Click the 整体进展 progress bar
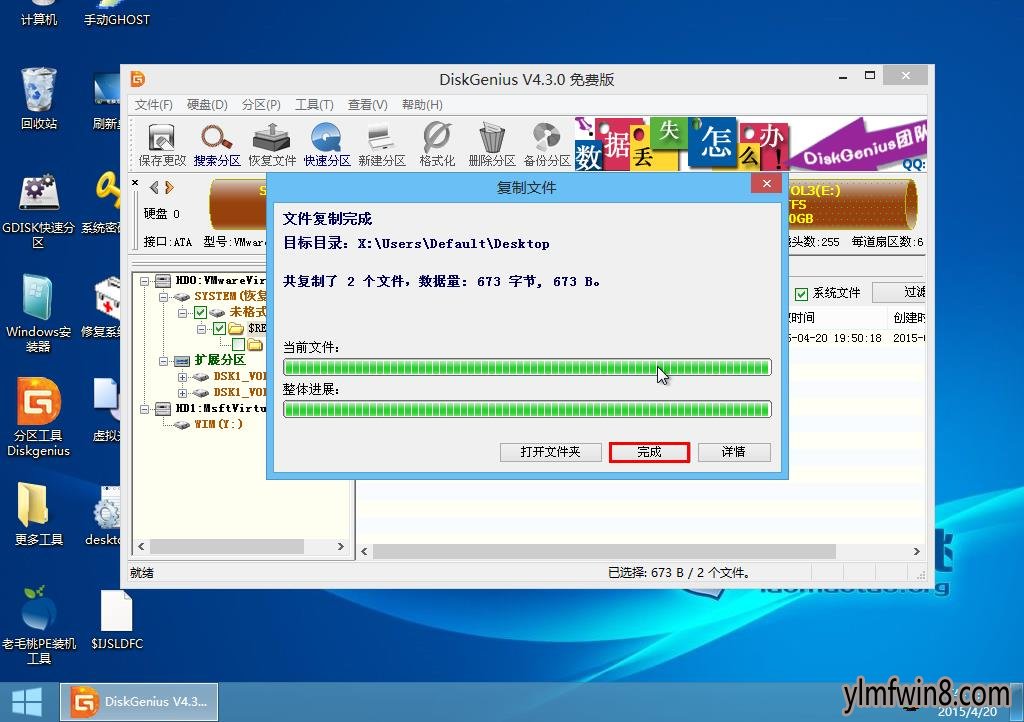Screen dimensions: 1024x722 [x=527, y=408]
